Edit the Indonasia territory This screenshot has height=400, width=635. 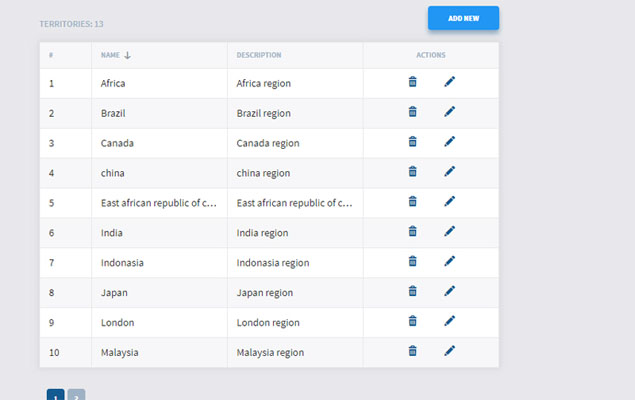tap(449, 262)
